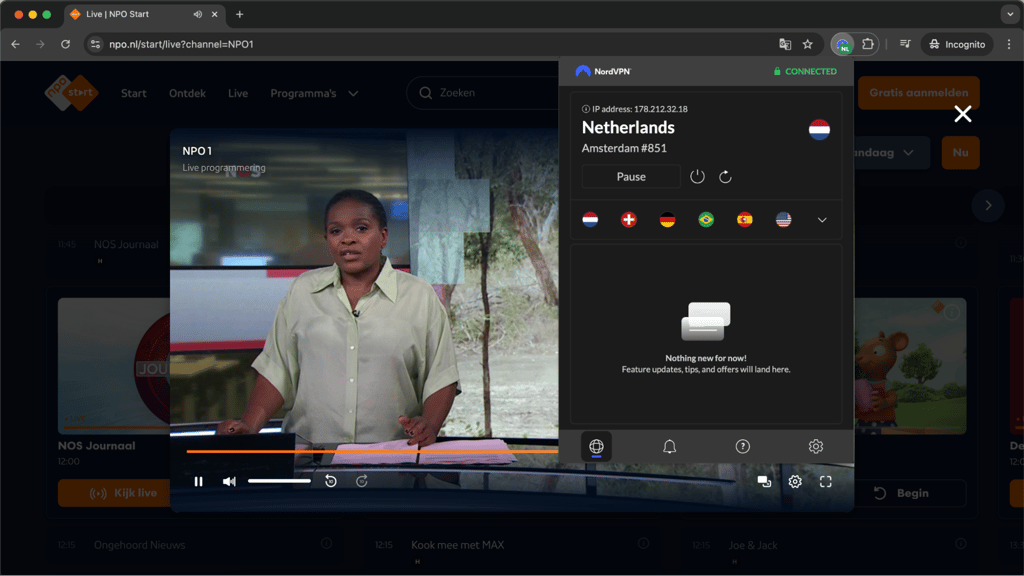Image resolution: width=1024 pixels, height=576 pixels.
Task: Open NordVPN notifications bell tab
Action: coord(669,447)
